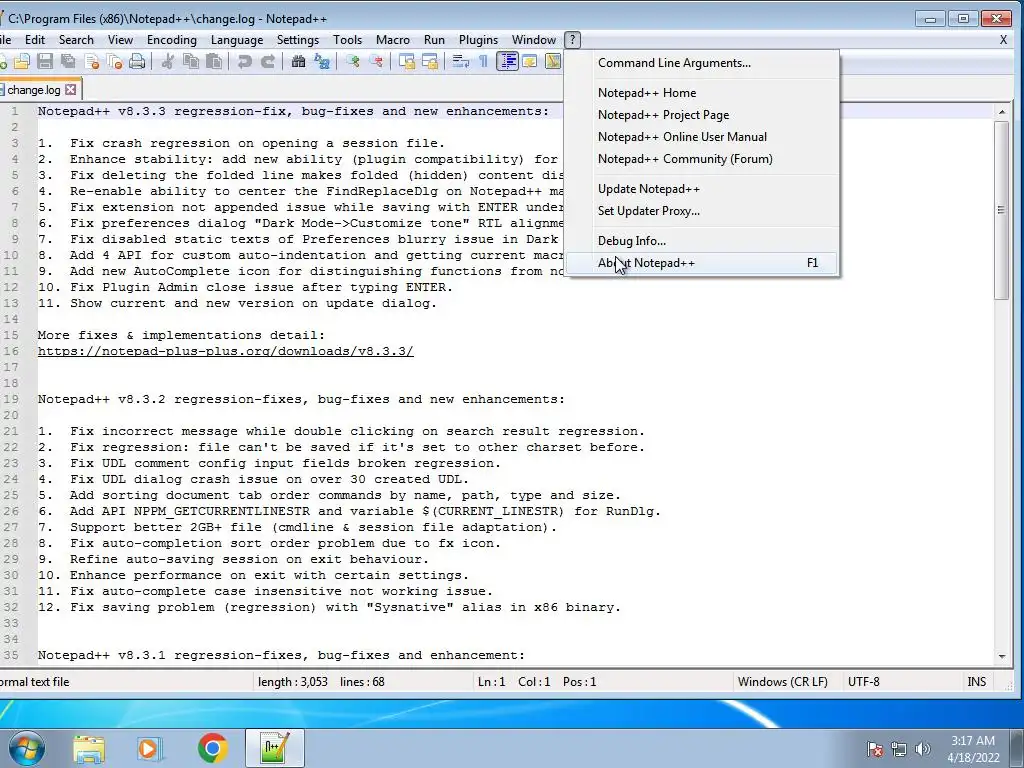Launch Google Chrome from the taskbar
This screenshot has width=1024, height=768.
(212, 748)
